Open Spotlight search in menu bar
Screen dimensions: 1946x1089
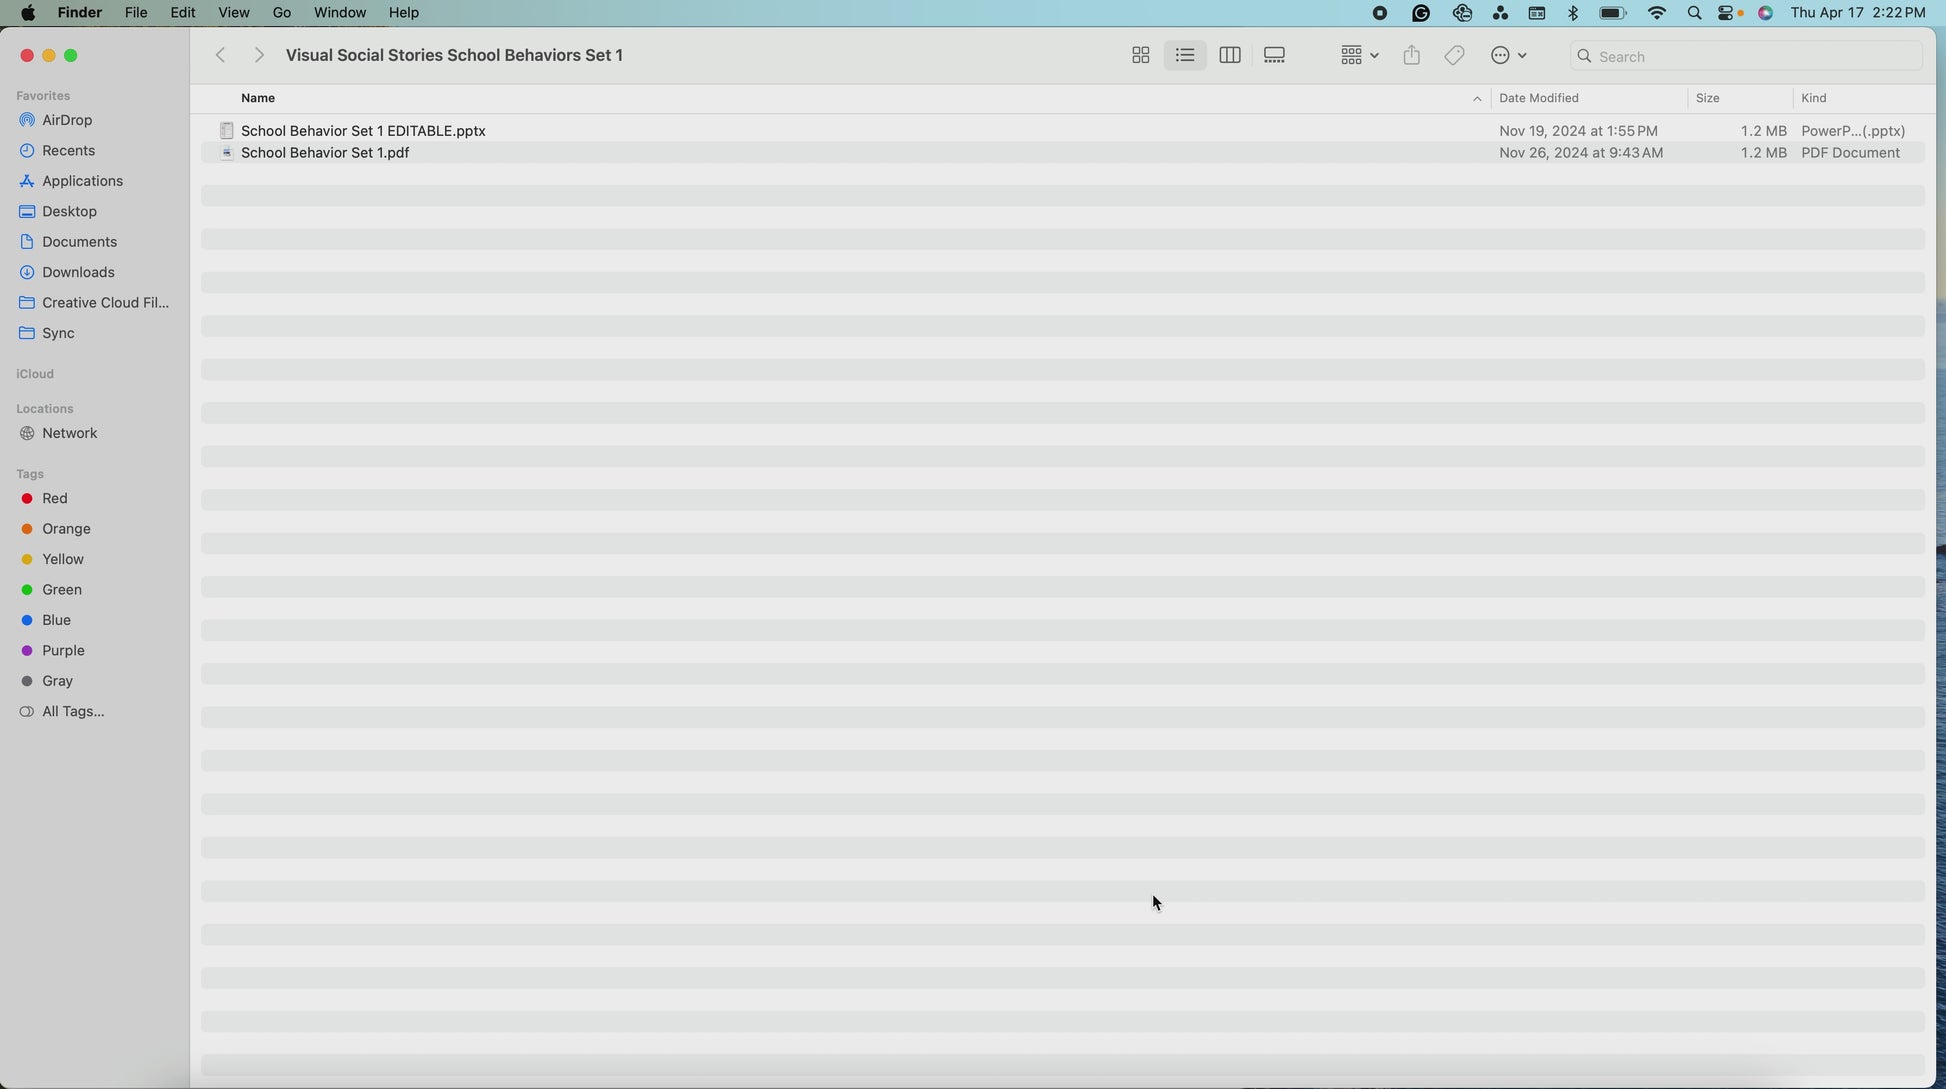[x=1694, y=13]
